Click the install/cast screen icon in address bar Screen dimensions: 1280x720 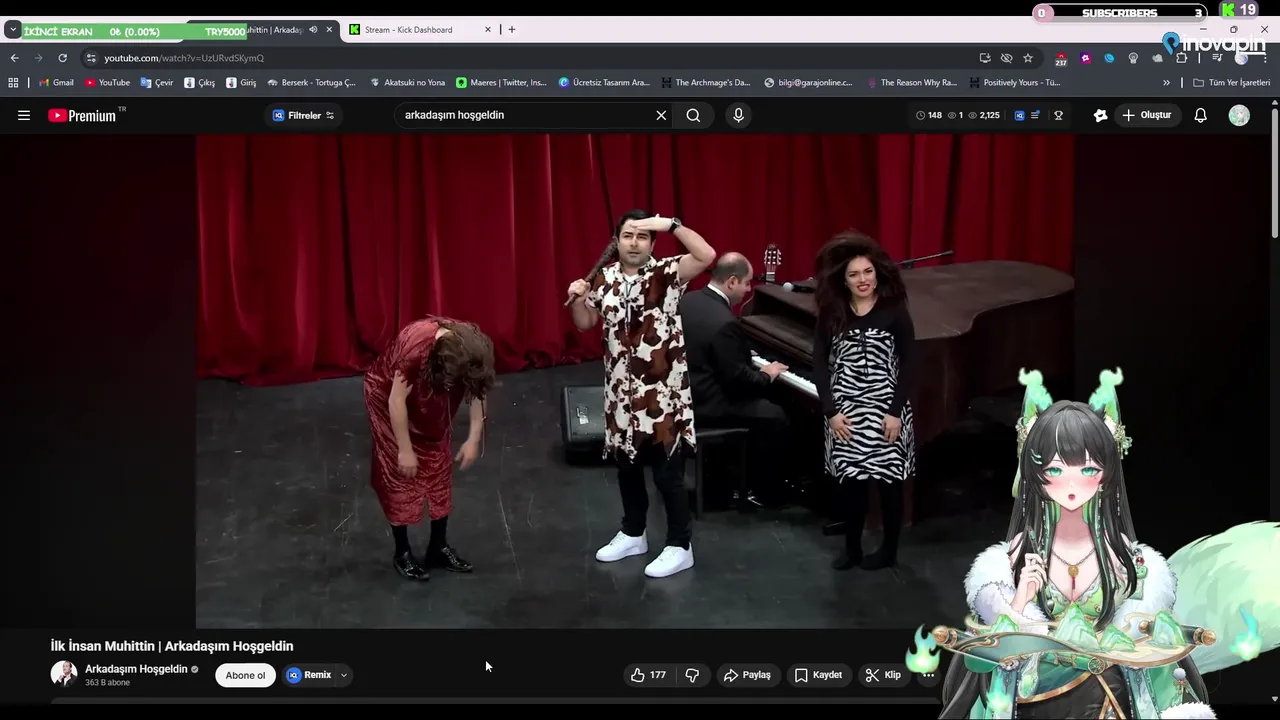point(985,58)
